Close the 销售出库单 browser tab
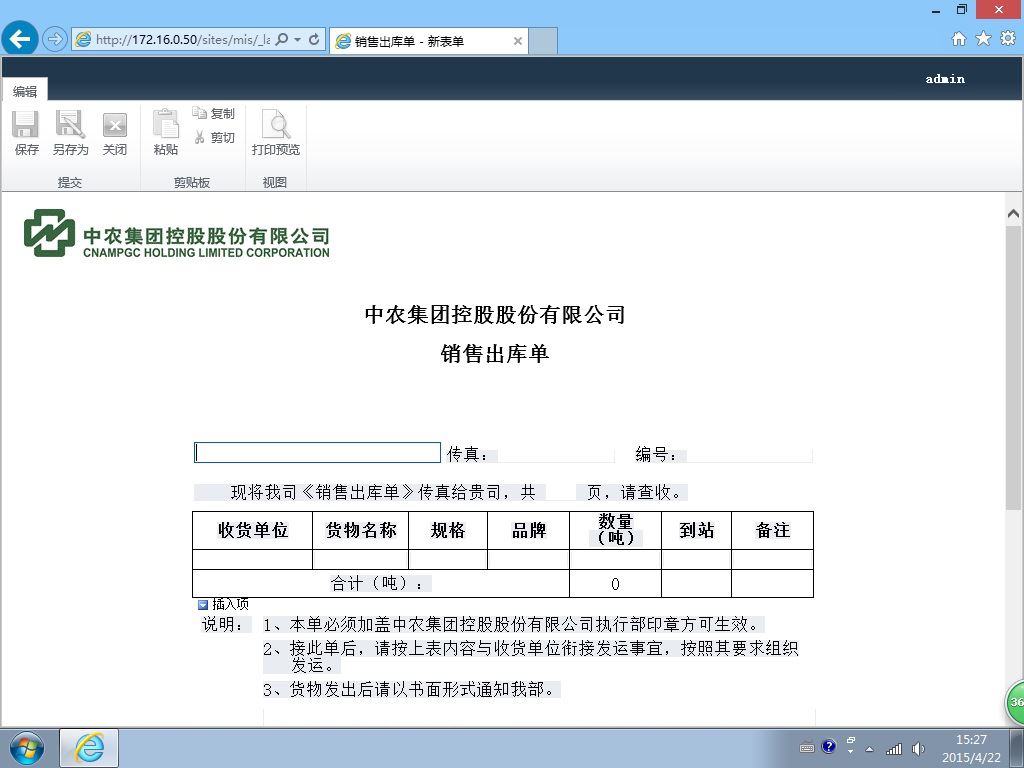The image size is (1024, 768). pyautogui.click(x=517, y=41)
